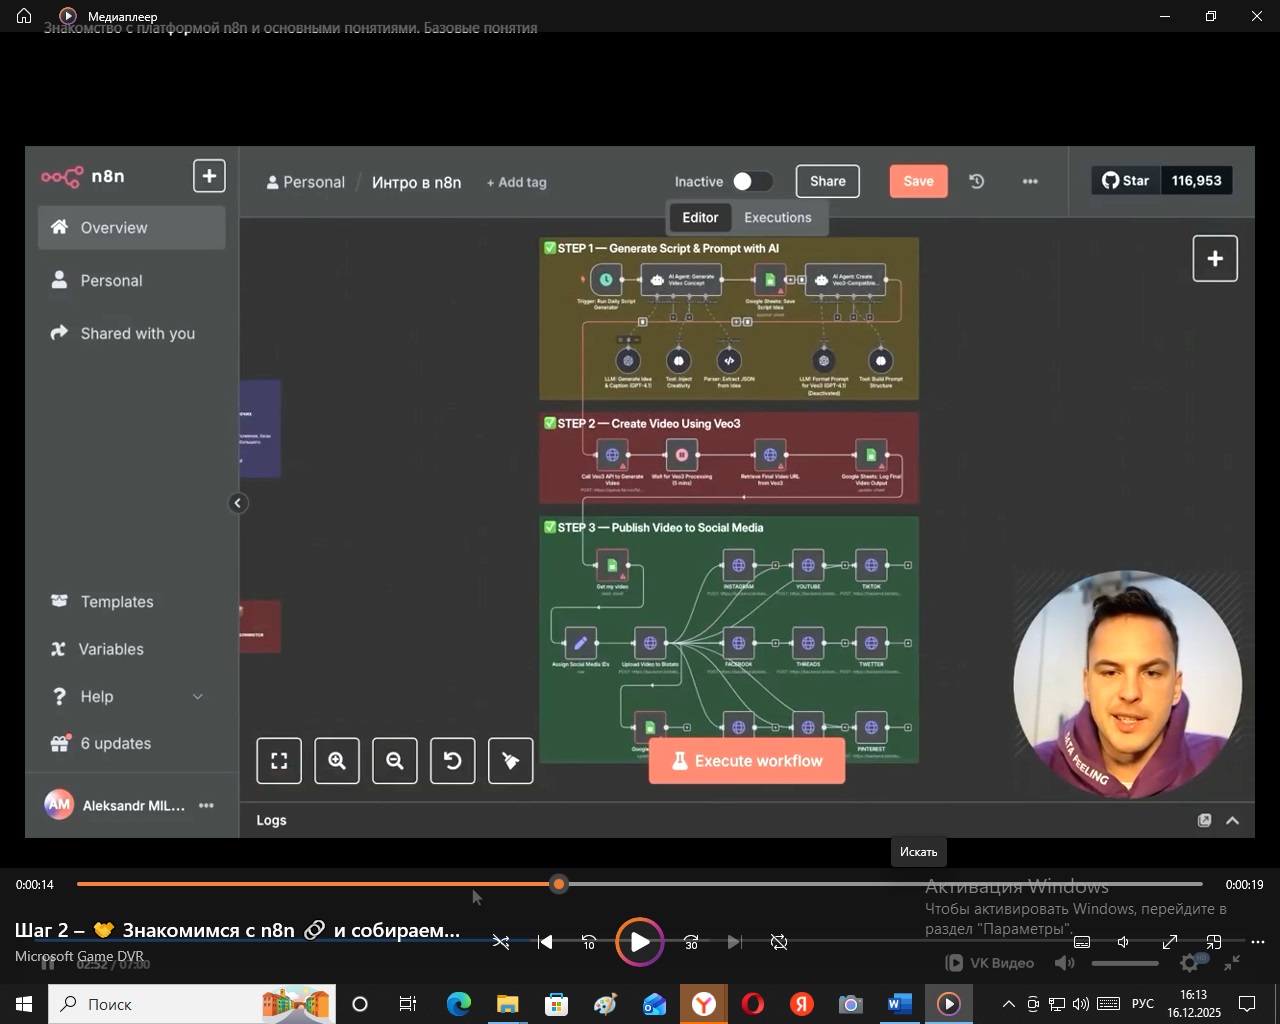The image size is (1280, 1024).
Task: Switch to the Editor tab
Action: click(700, 218)
